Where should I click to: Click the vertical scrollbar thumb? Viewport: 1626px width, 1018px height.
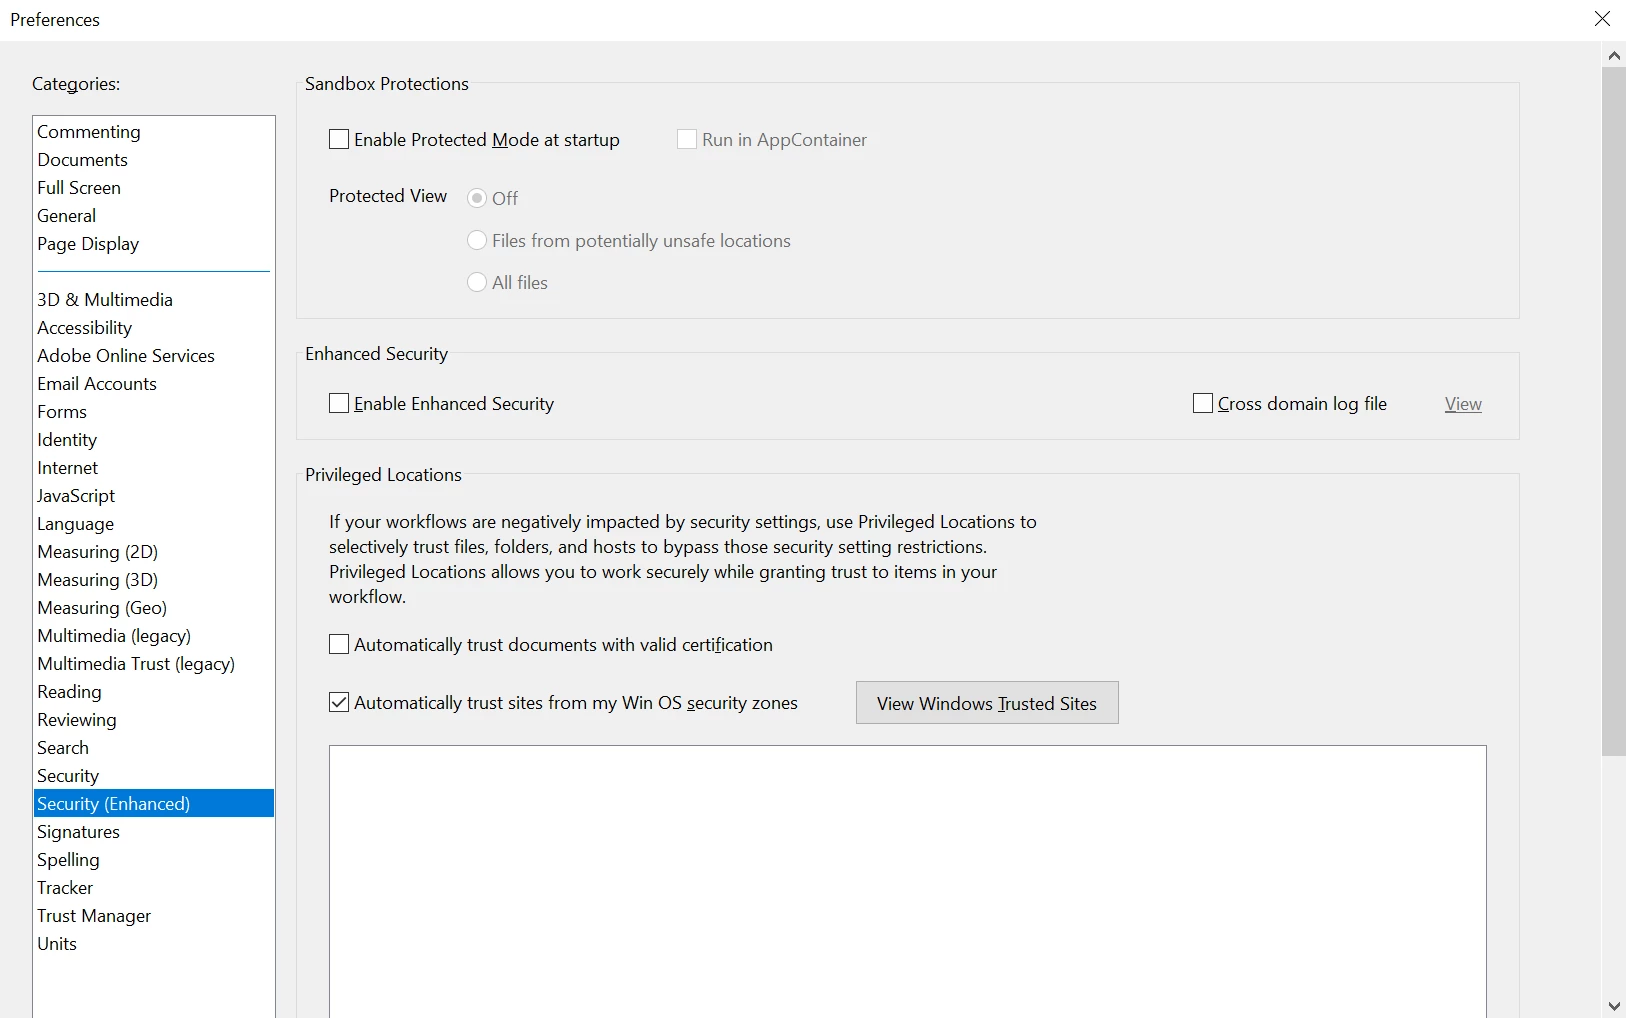[x=1614, y=411]
